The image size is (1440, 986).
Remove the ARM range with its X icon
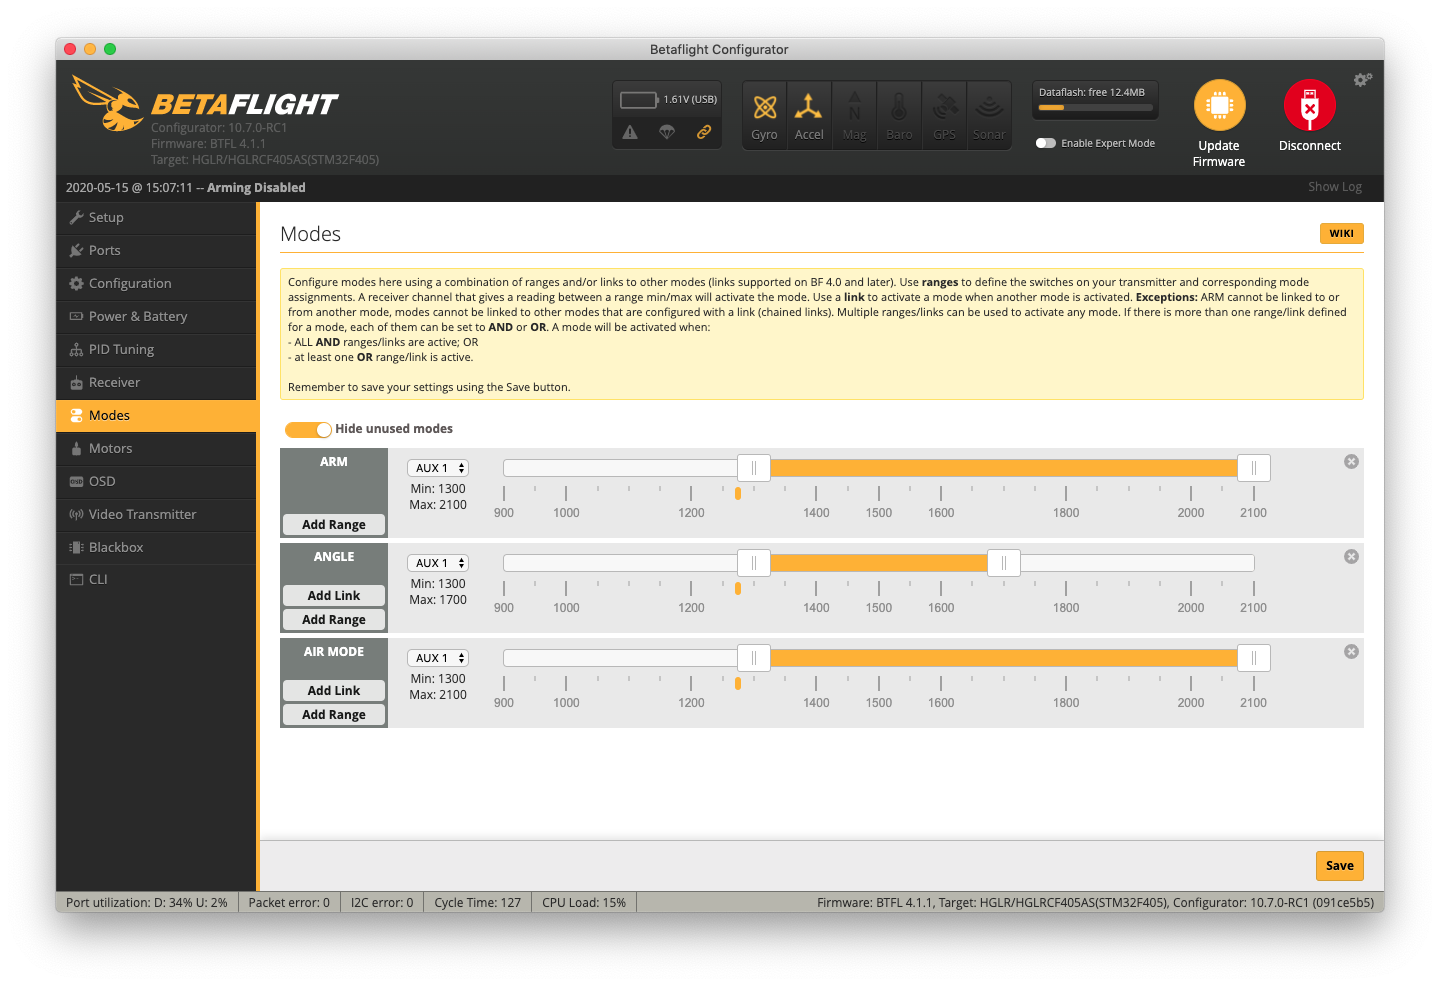click(1351, 462)
